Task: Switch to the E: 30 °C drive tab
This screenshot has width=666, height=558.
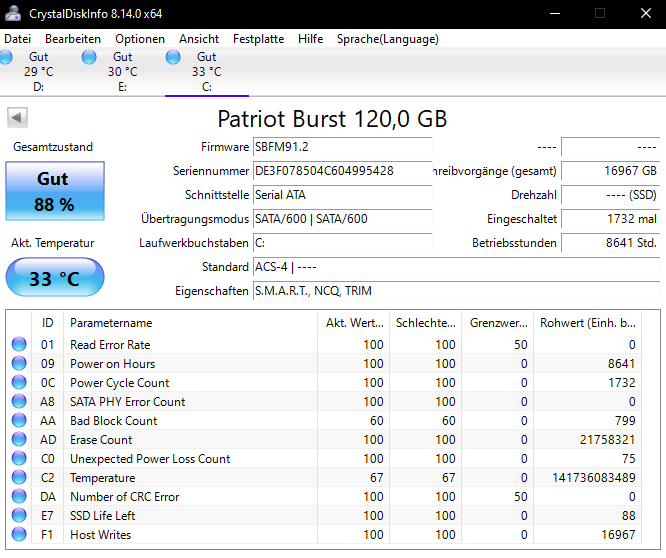Action: coord(123,72)
